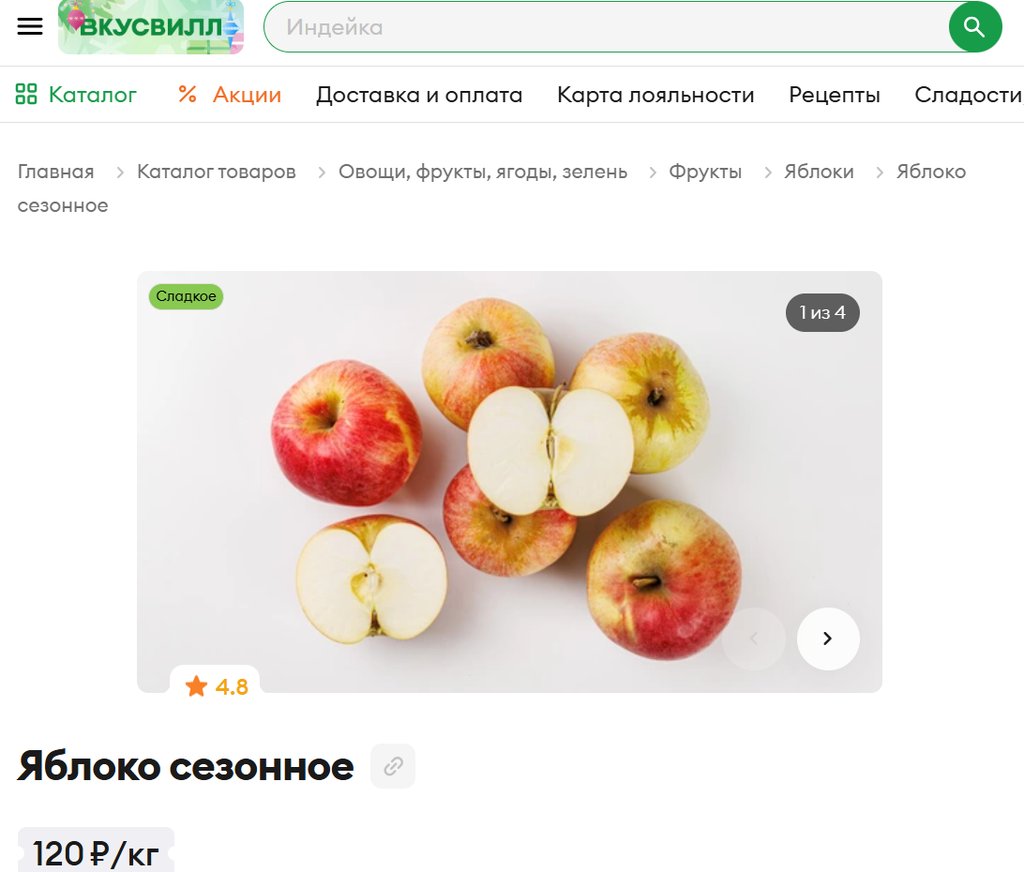Image resolution: width=1024 pixels, height=872 pixels.
Task: Go to Фрукты breadcrumb
Action: [x=705, y=171]
